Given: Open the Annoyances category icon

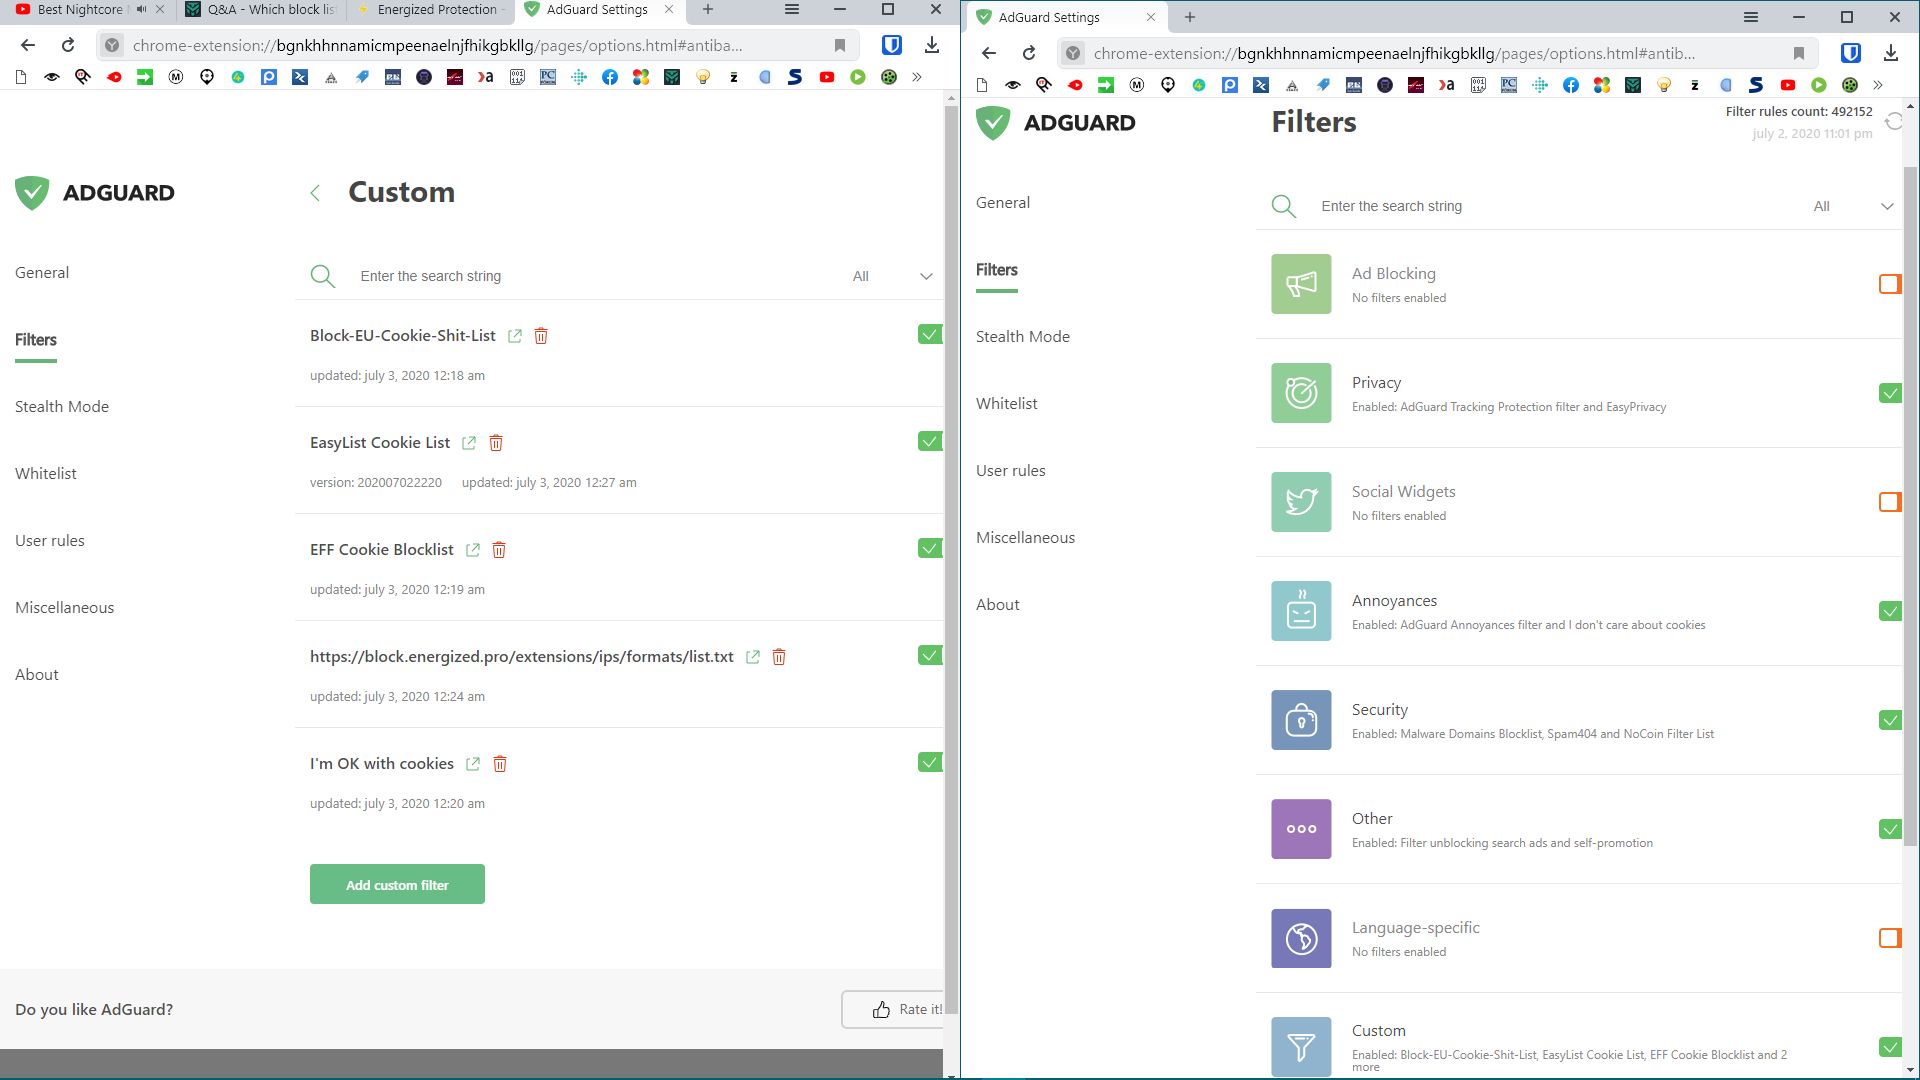Looking at the screenshot, I should point(1301,611).
